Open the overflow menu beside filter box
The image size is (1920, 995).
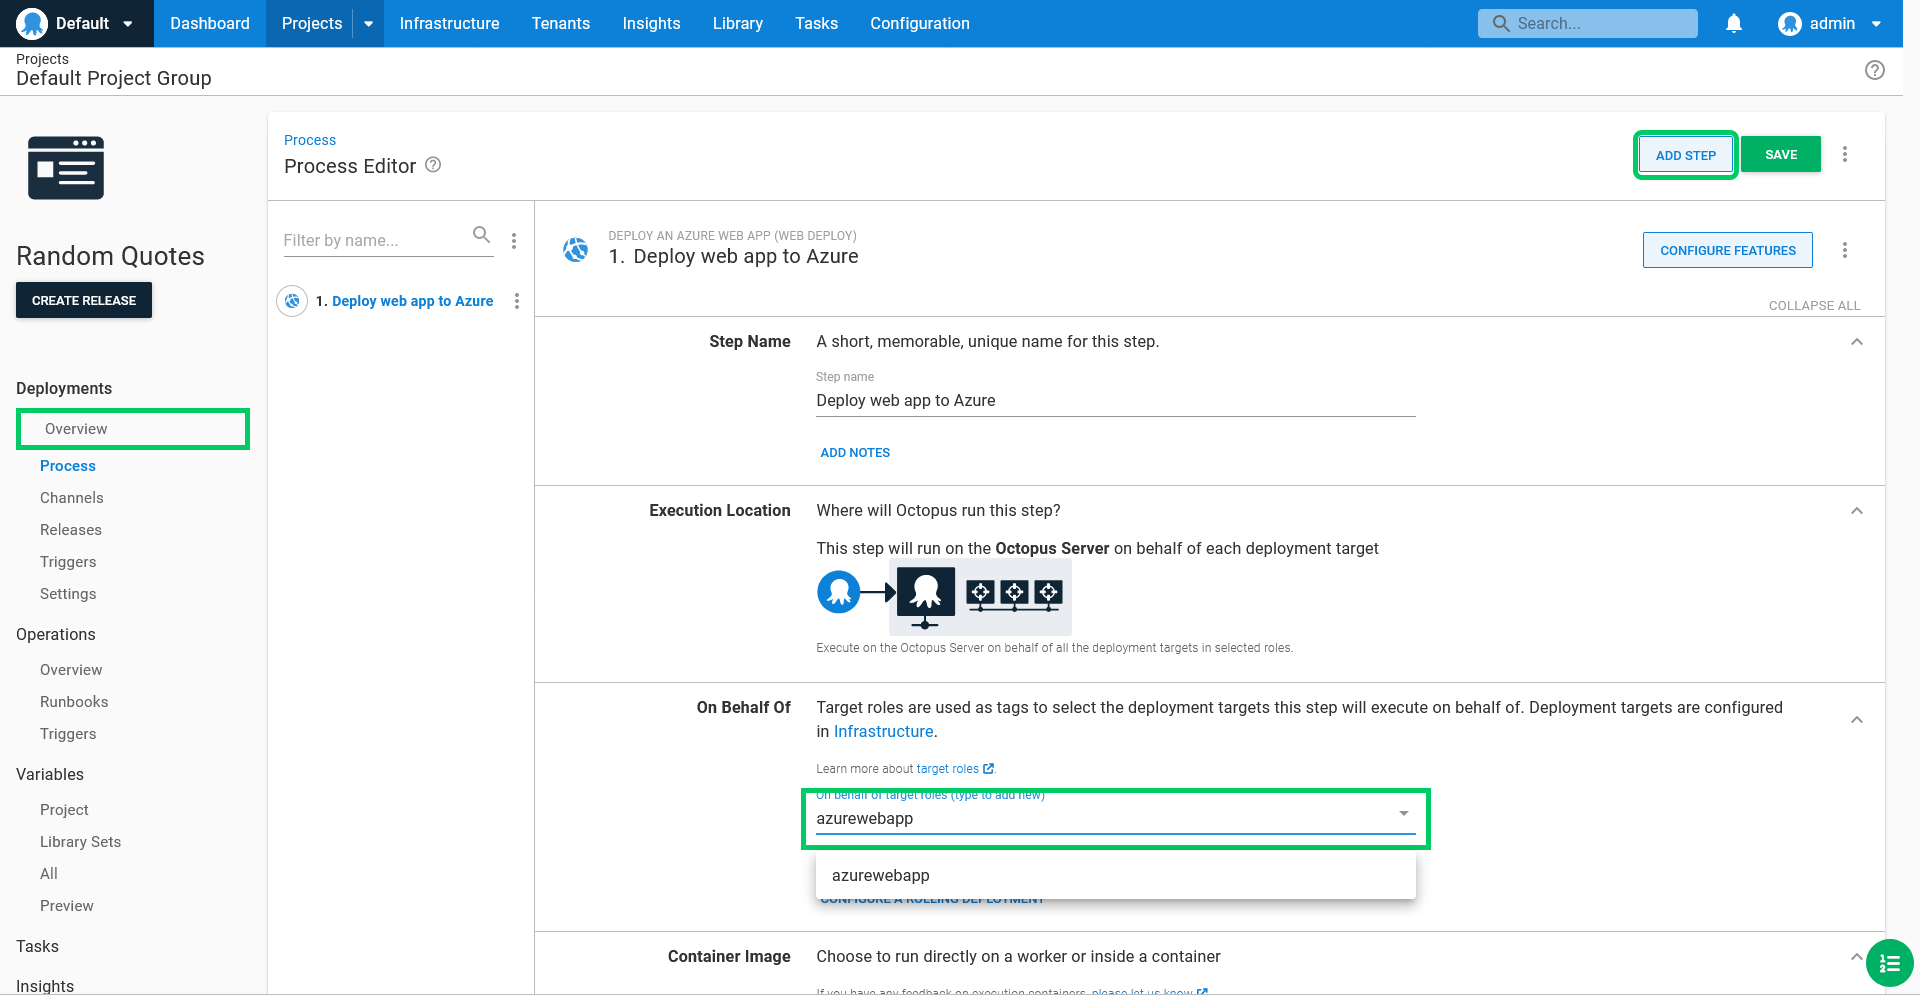pyautogui.click(x=514, y=240)
